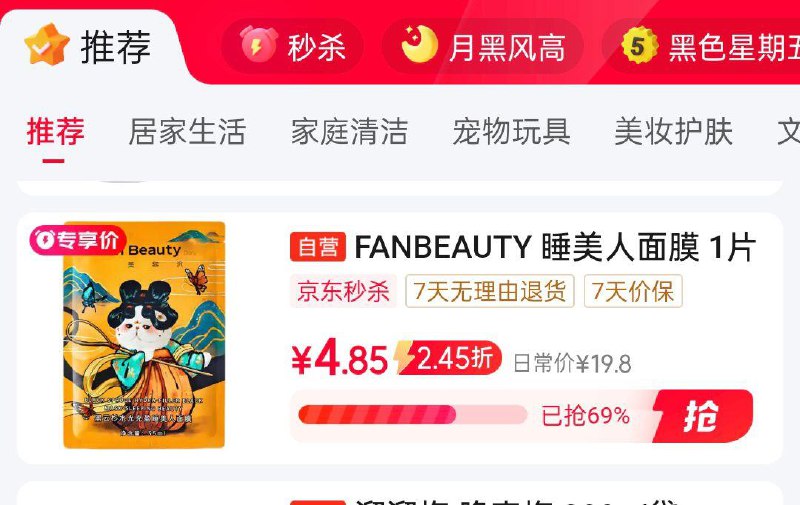Screen dimensions: 800x505
Task: Switch to 宠物玩具 category
Action: coord(511,132)
